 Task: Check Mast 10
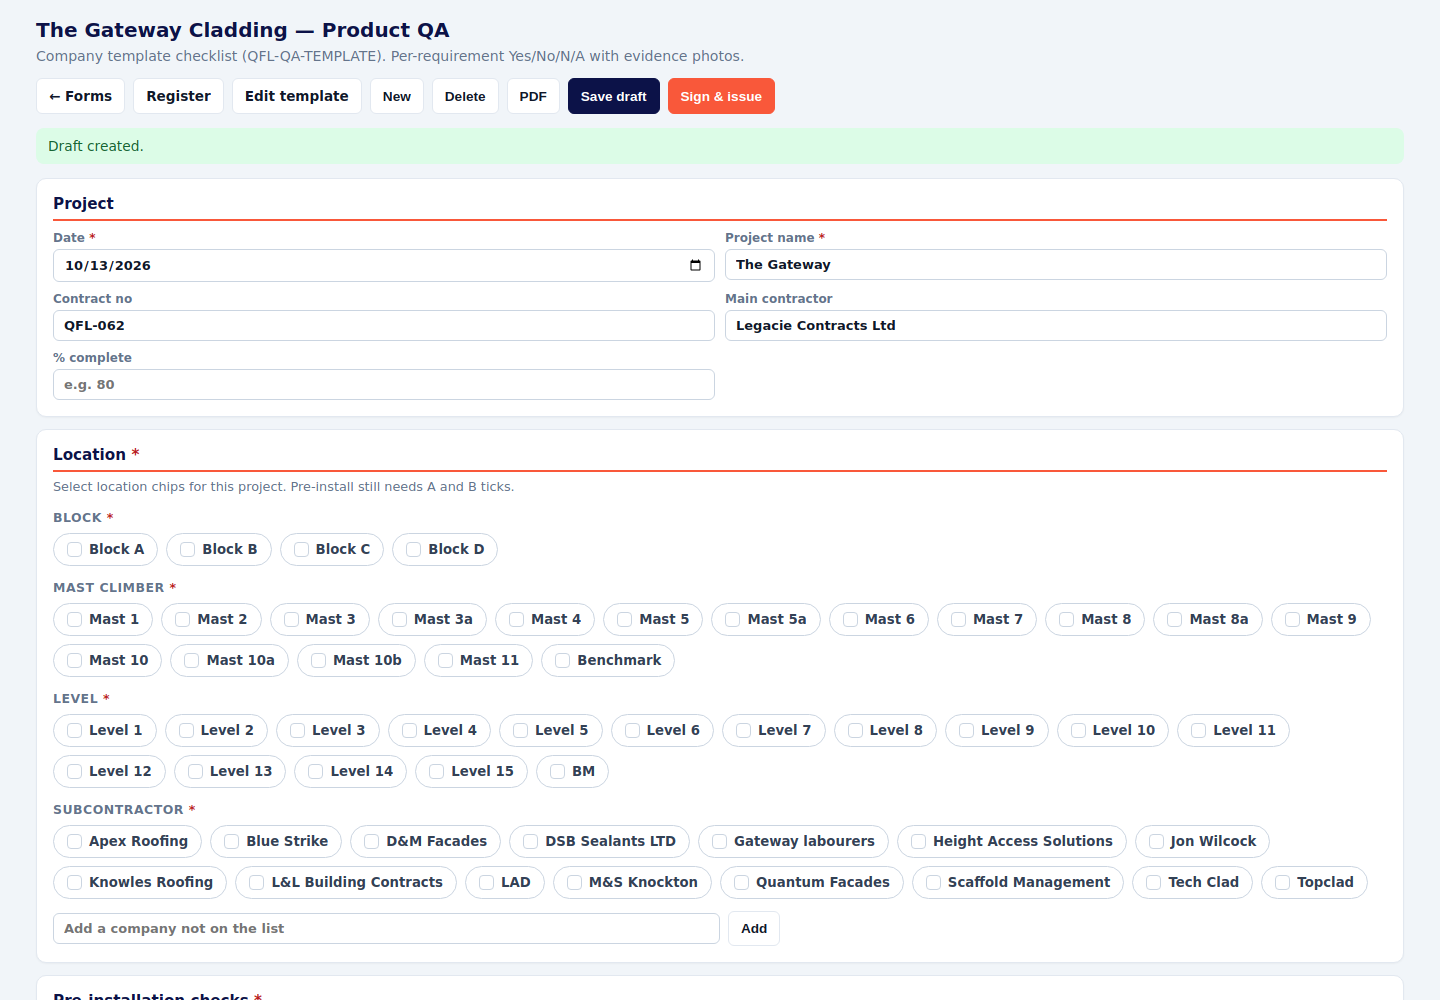(x=107, y=660)
